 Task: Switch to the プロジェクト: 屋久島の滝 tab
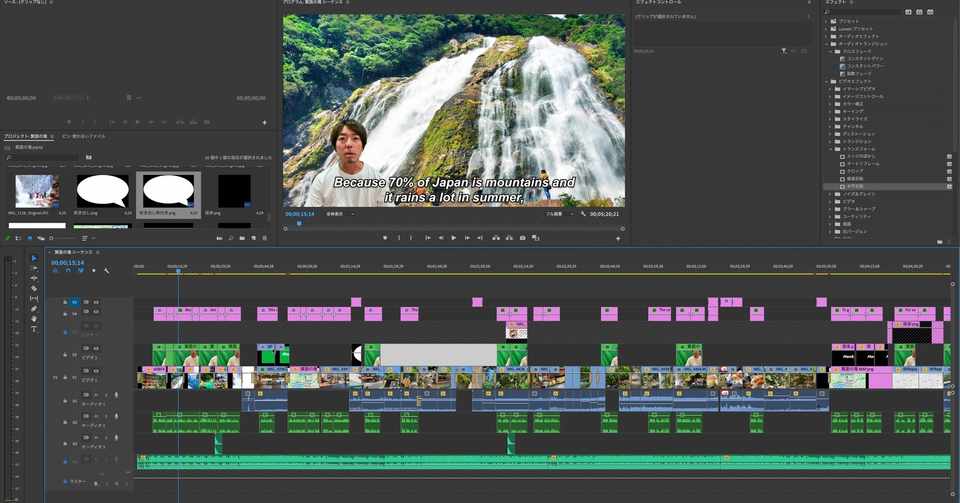(x=28, y=136)
